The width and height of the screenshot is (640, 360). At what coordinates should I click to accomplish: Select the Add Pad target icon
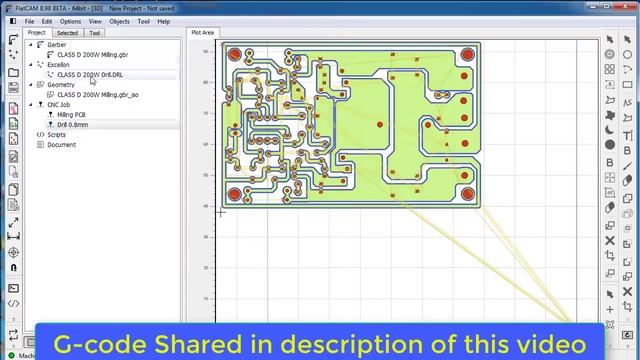(x=609, y=54)
